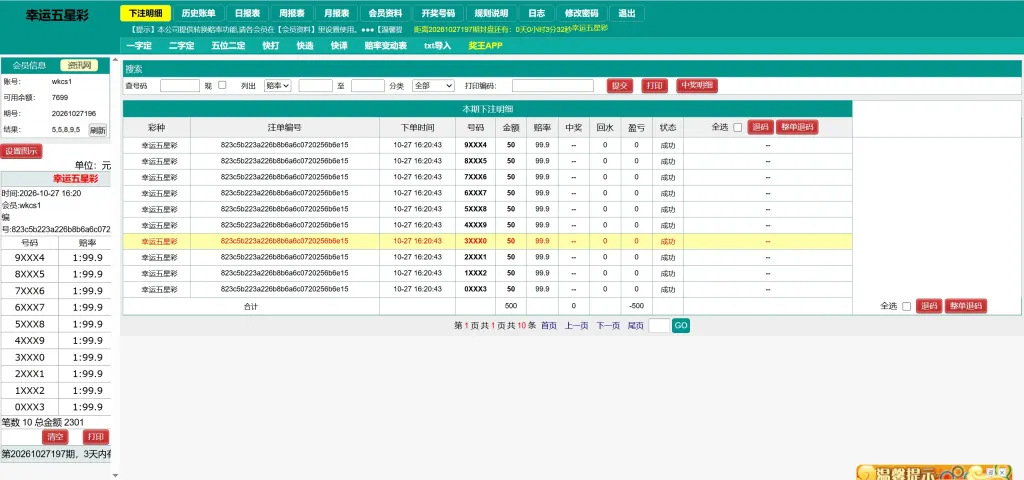The height and width of the screenshot is (480, 1024).
Task: Go to 下一页 next page
Action: click(608, 326)
